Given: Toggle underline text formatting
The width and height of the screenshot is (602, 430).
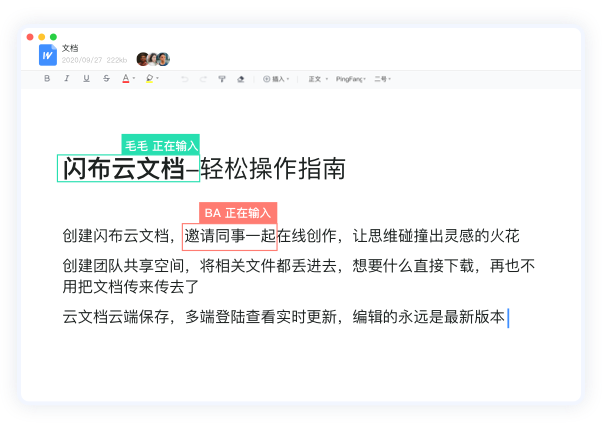Looking at the screenshot, I should pos(86,78).
